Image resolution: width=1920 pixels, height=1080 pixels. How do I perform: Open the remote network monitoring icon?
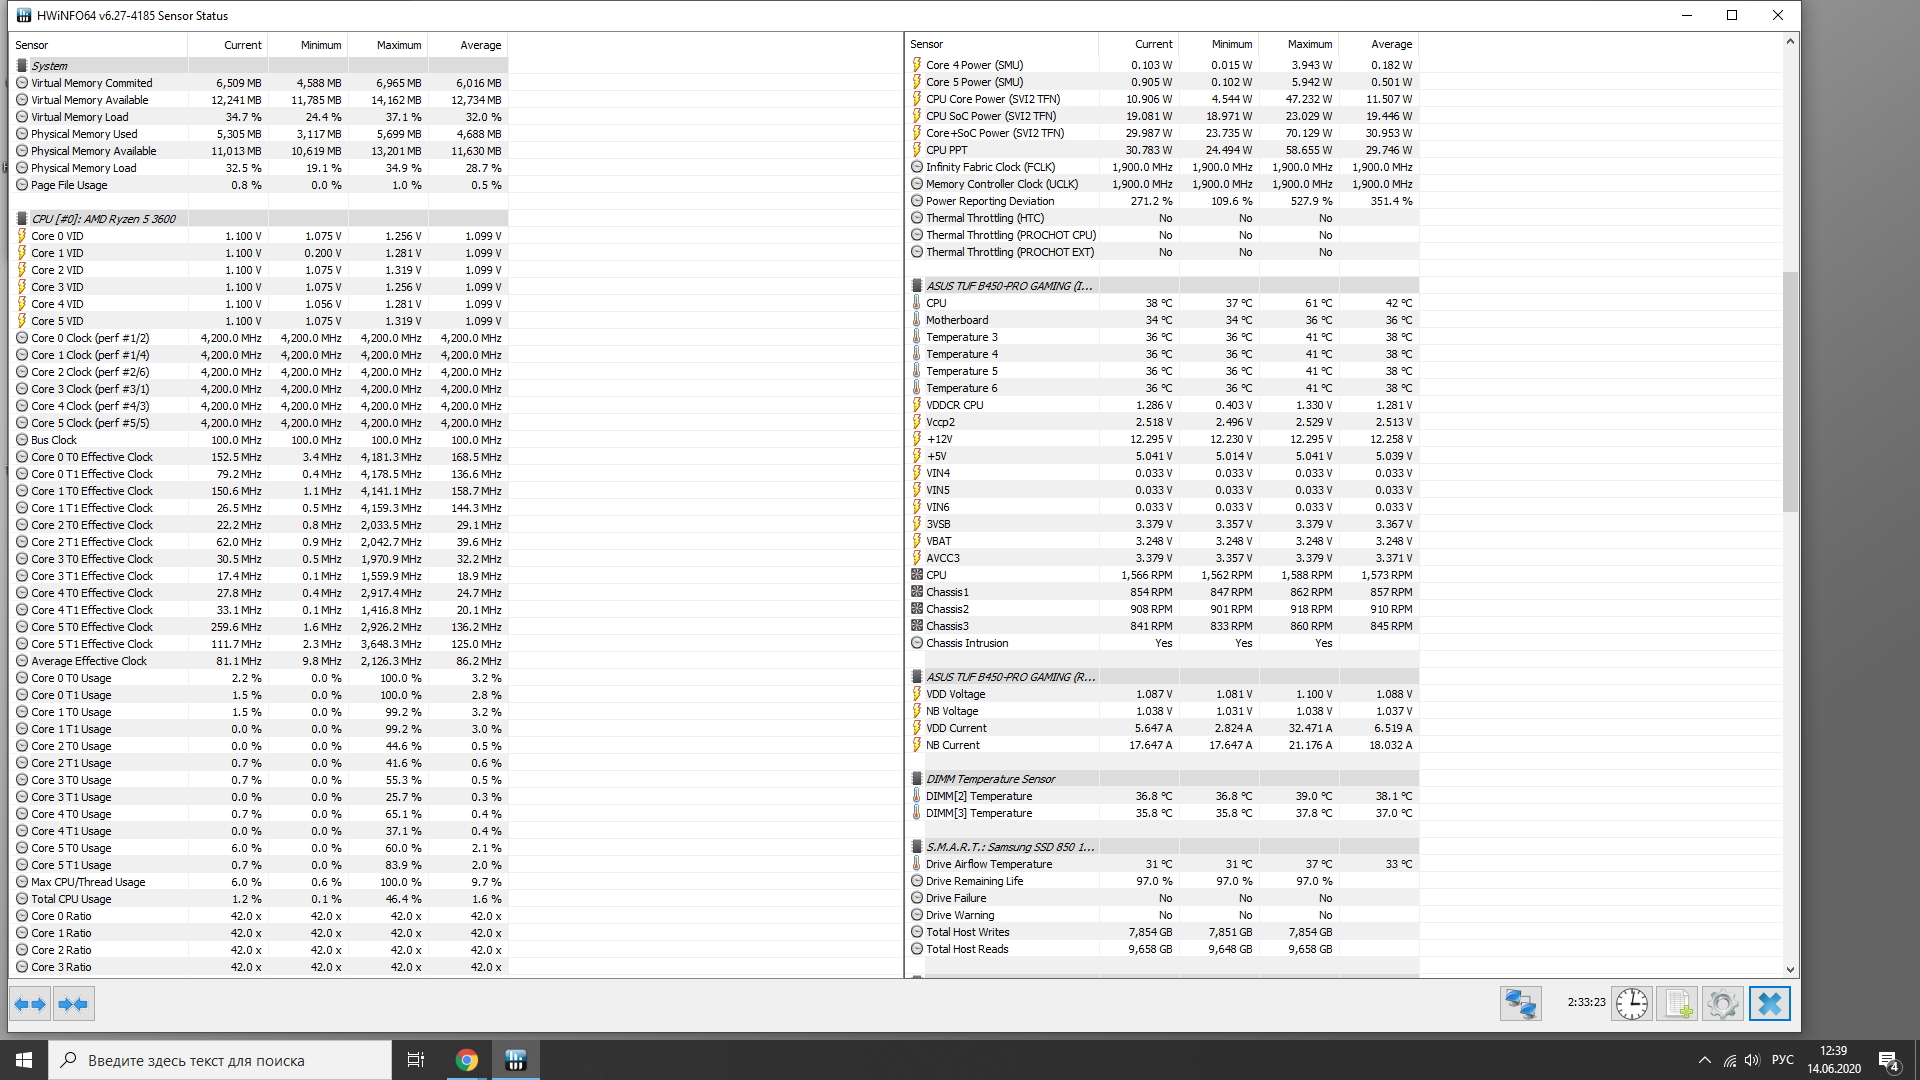coord(1520,1004)
